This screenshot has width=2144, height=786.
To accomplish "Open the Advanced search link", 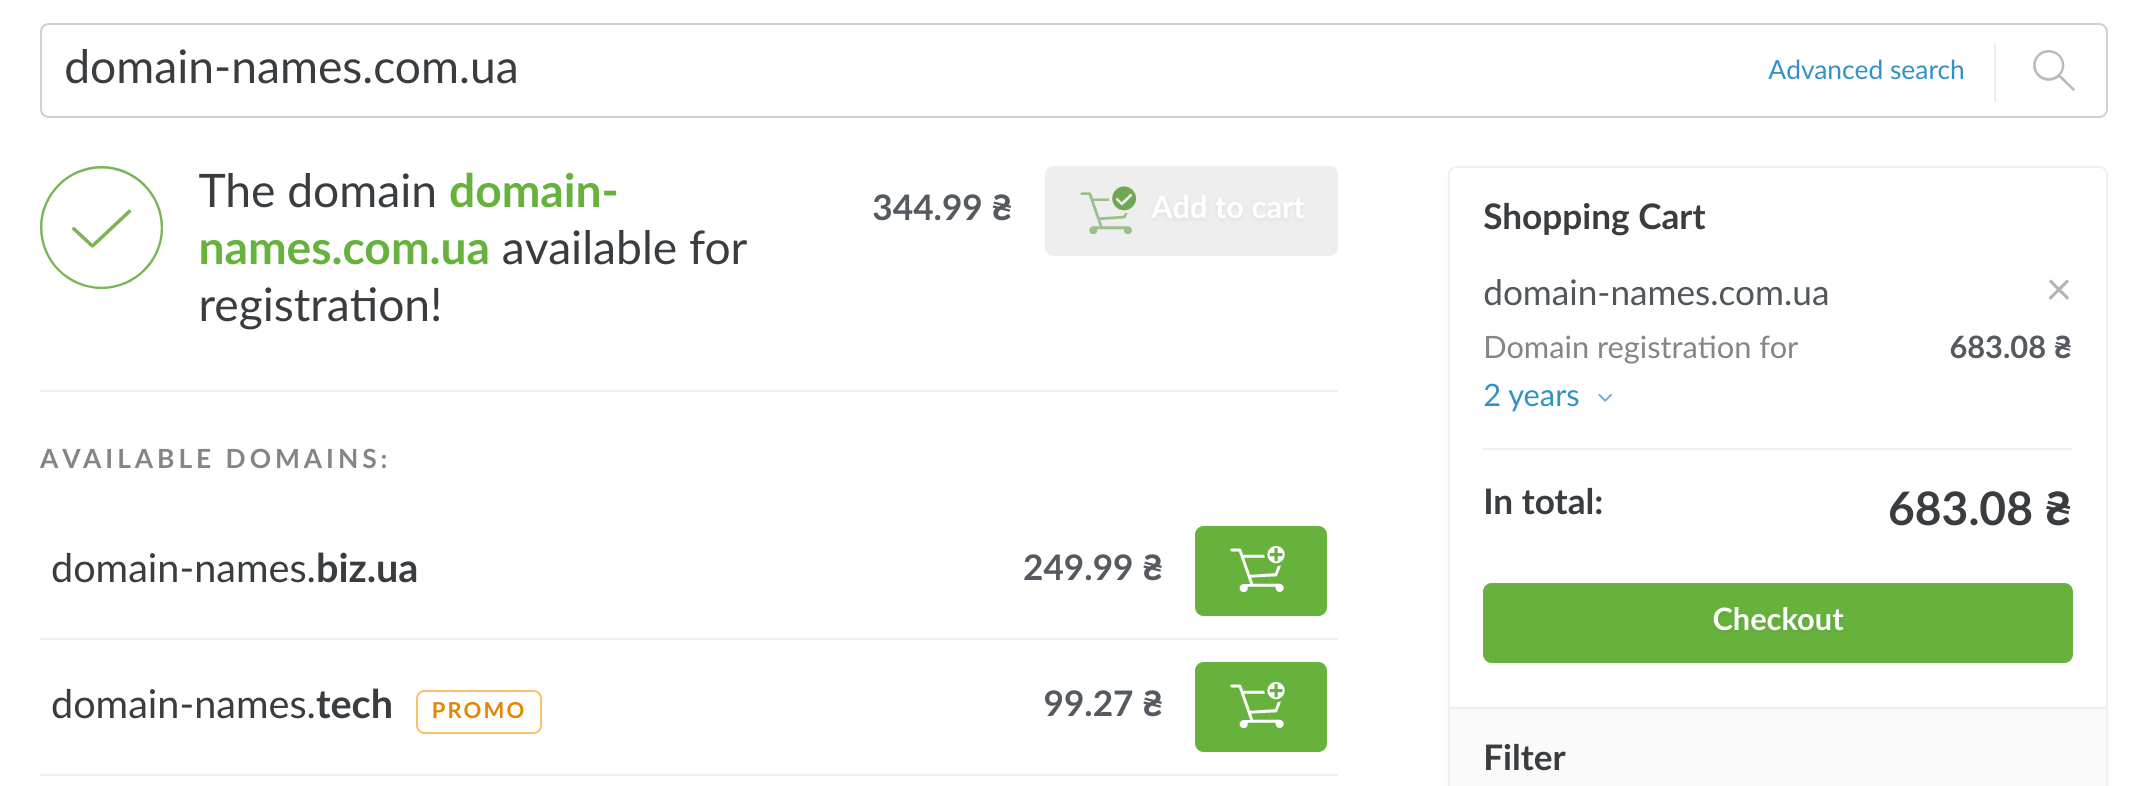I will click(1865, 70).
